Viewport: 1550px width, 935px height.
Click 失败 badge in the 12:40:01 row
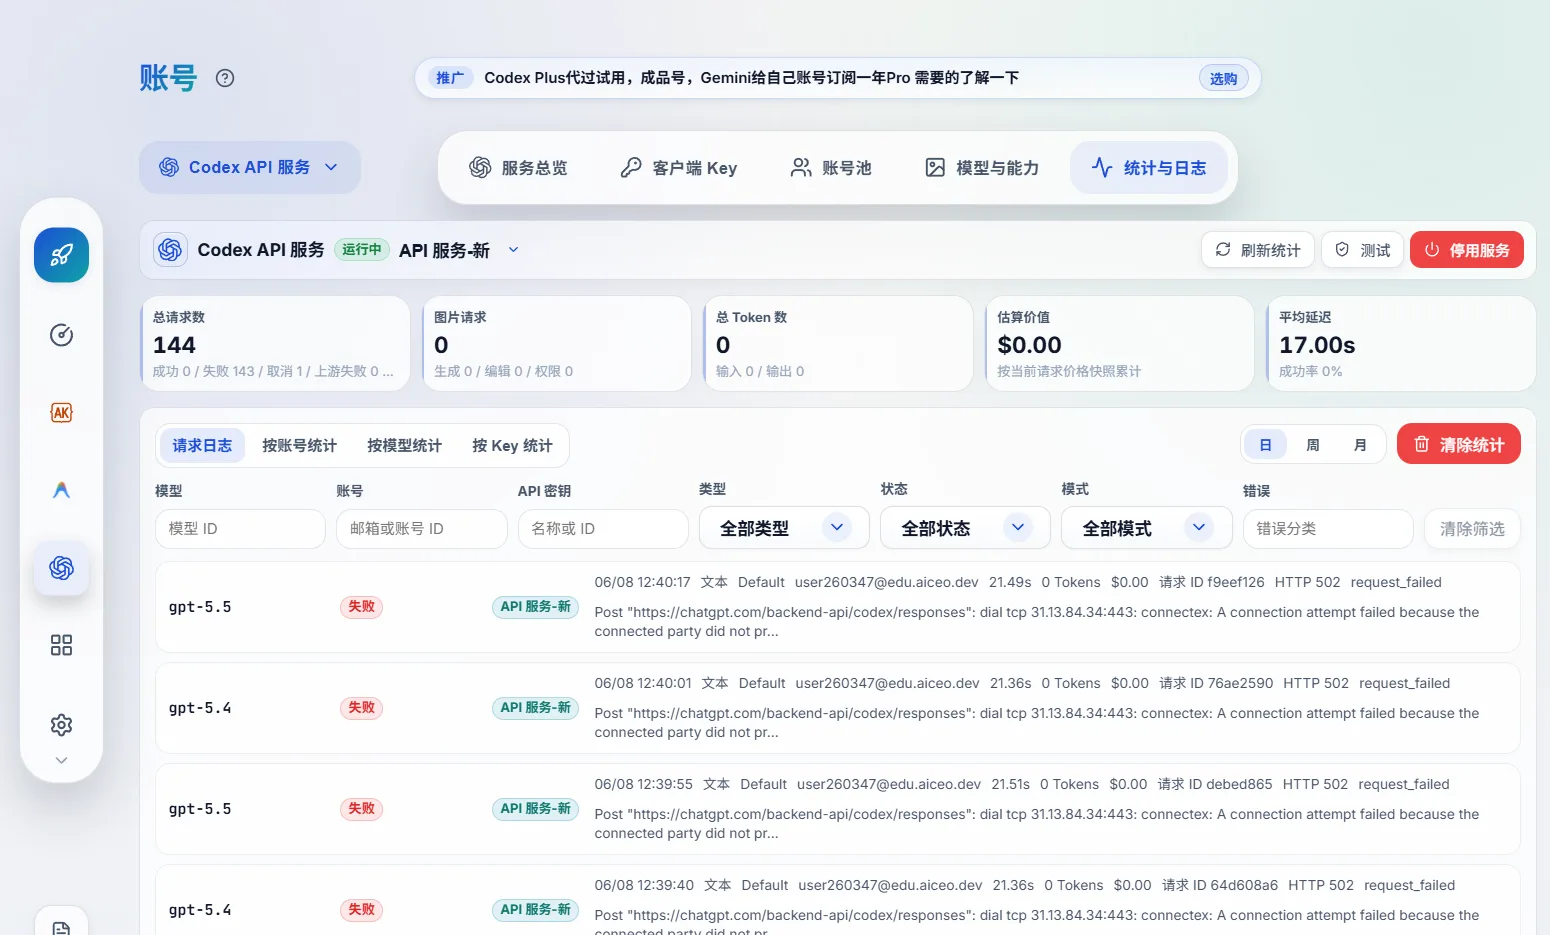pyautogui.click(x=361, y=708)
